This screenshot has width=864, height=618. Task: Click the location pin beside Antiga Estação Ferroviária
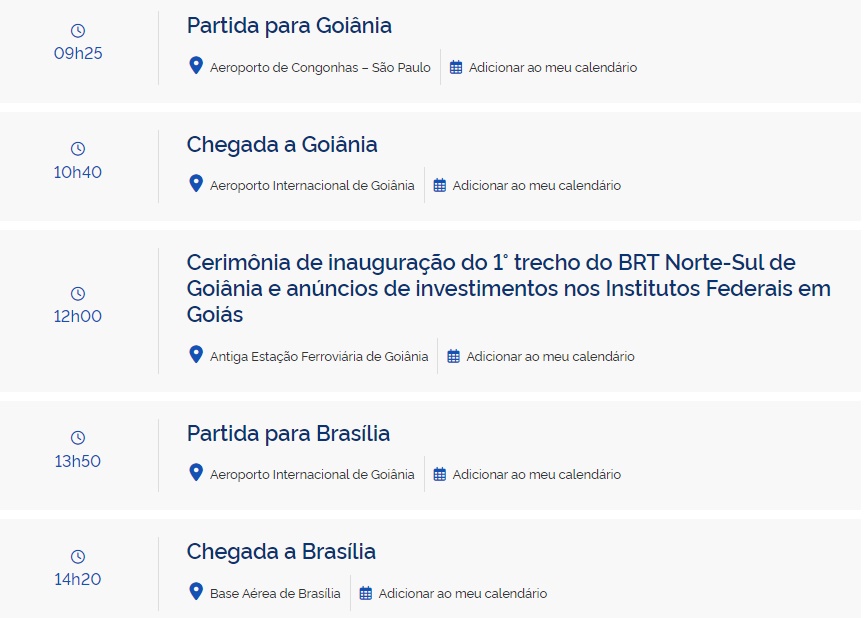tap(196, 354)
